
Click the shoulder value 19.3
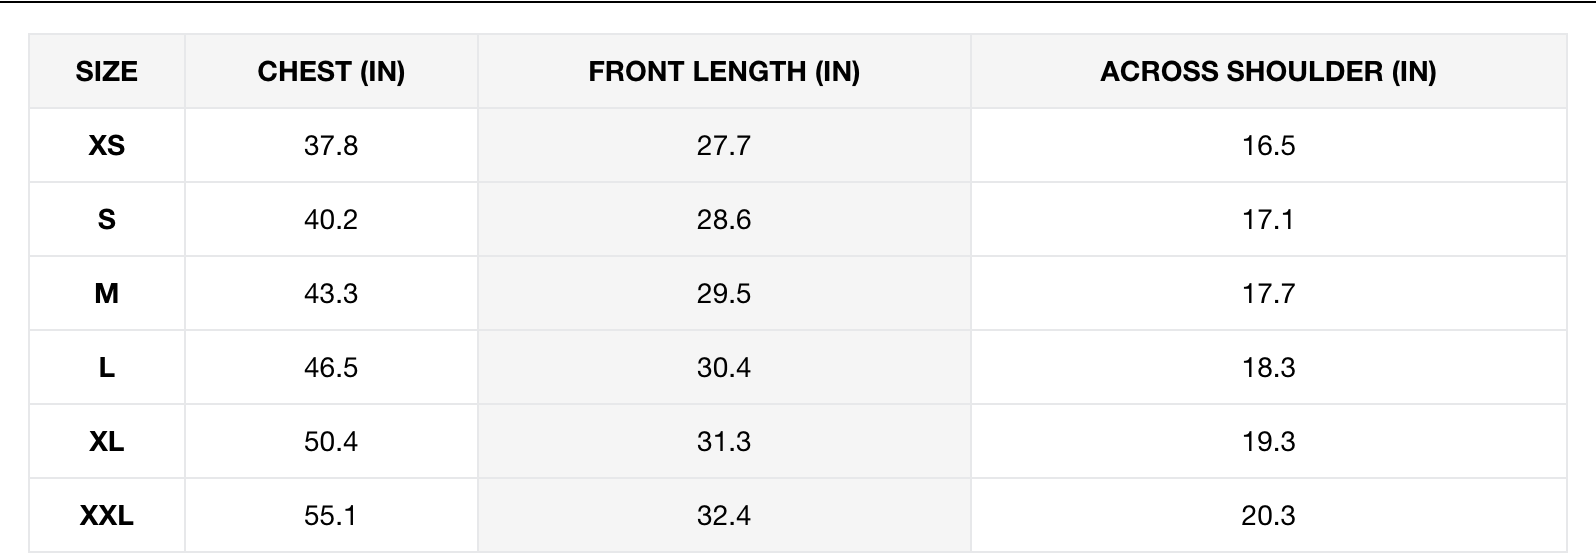(1269, 442)
